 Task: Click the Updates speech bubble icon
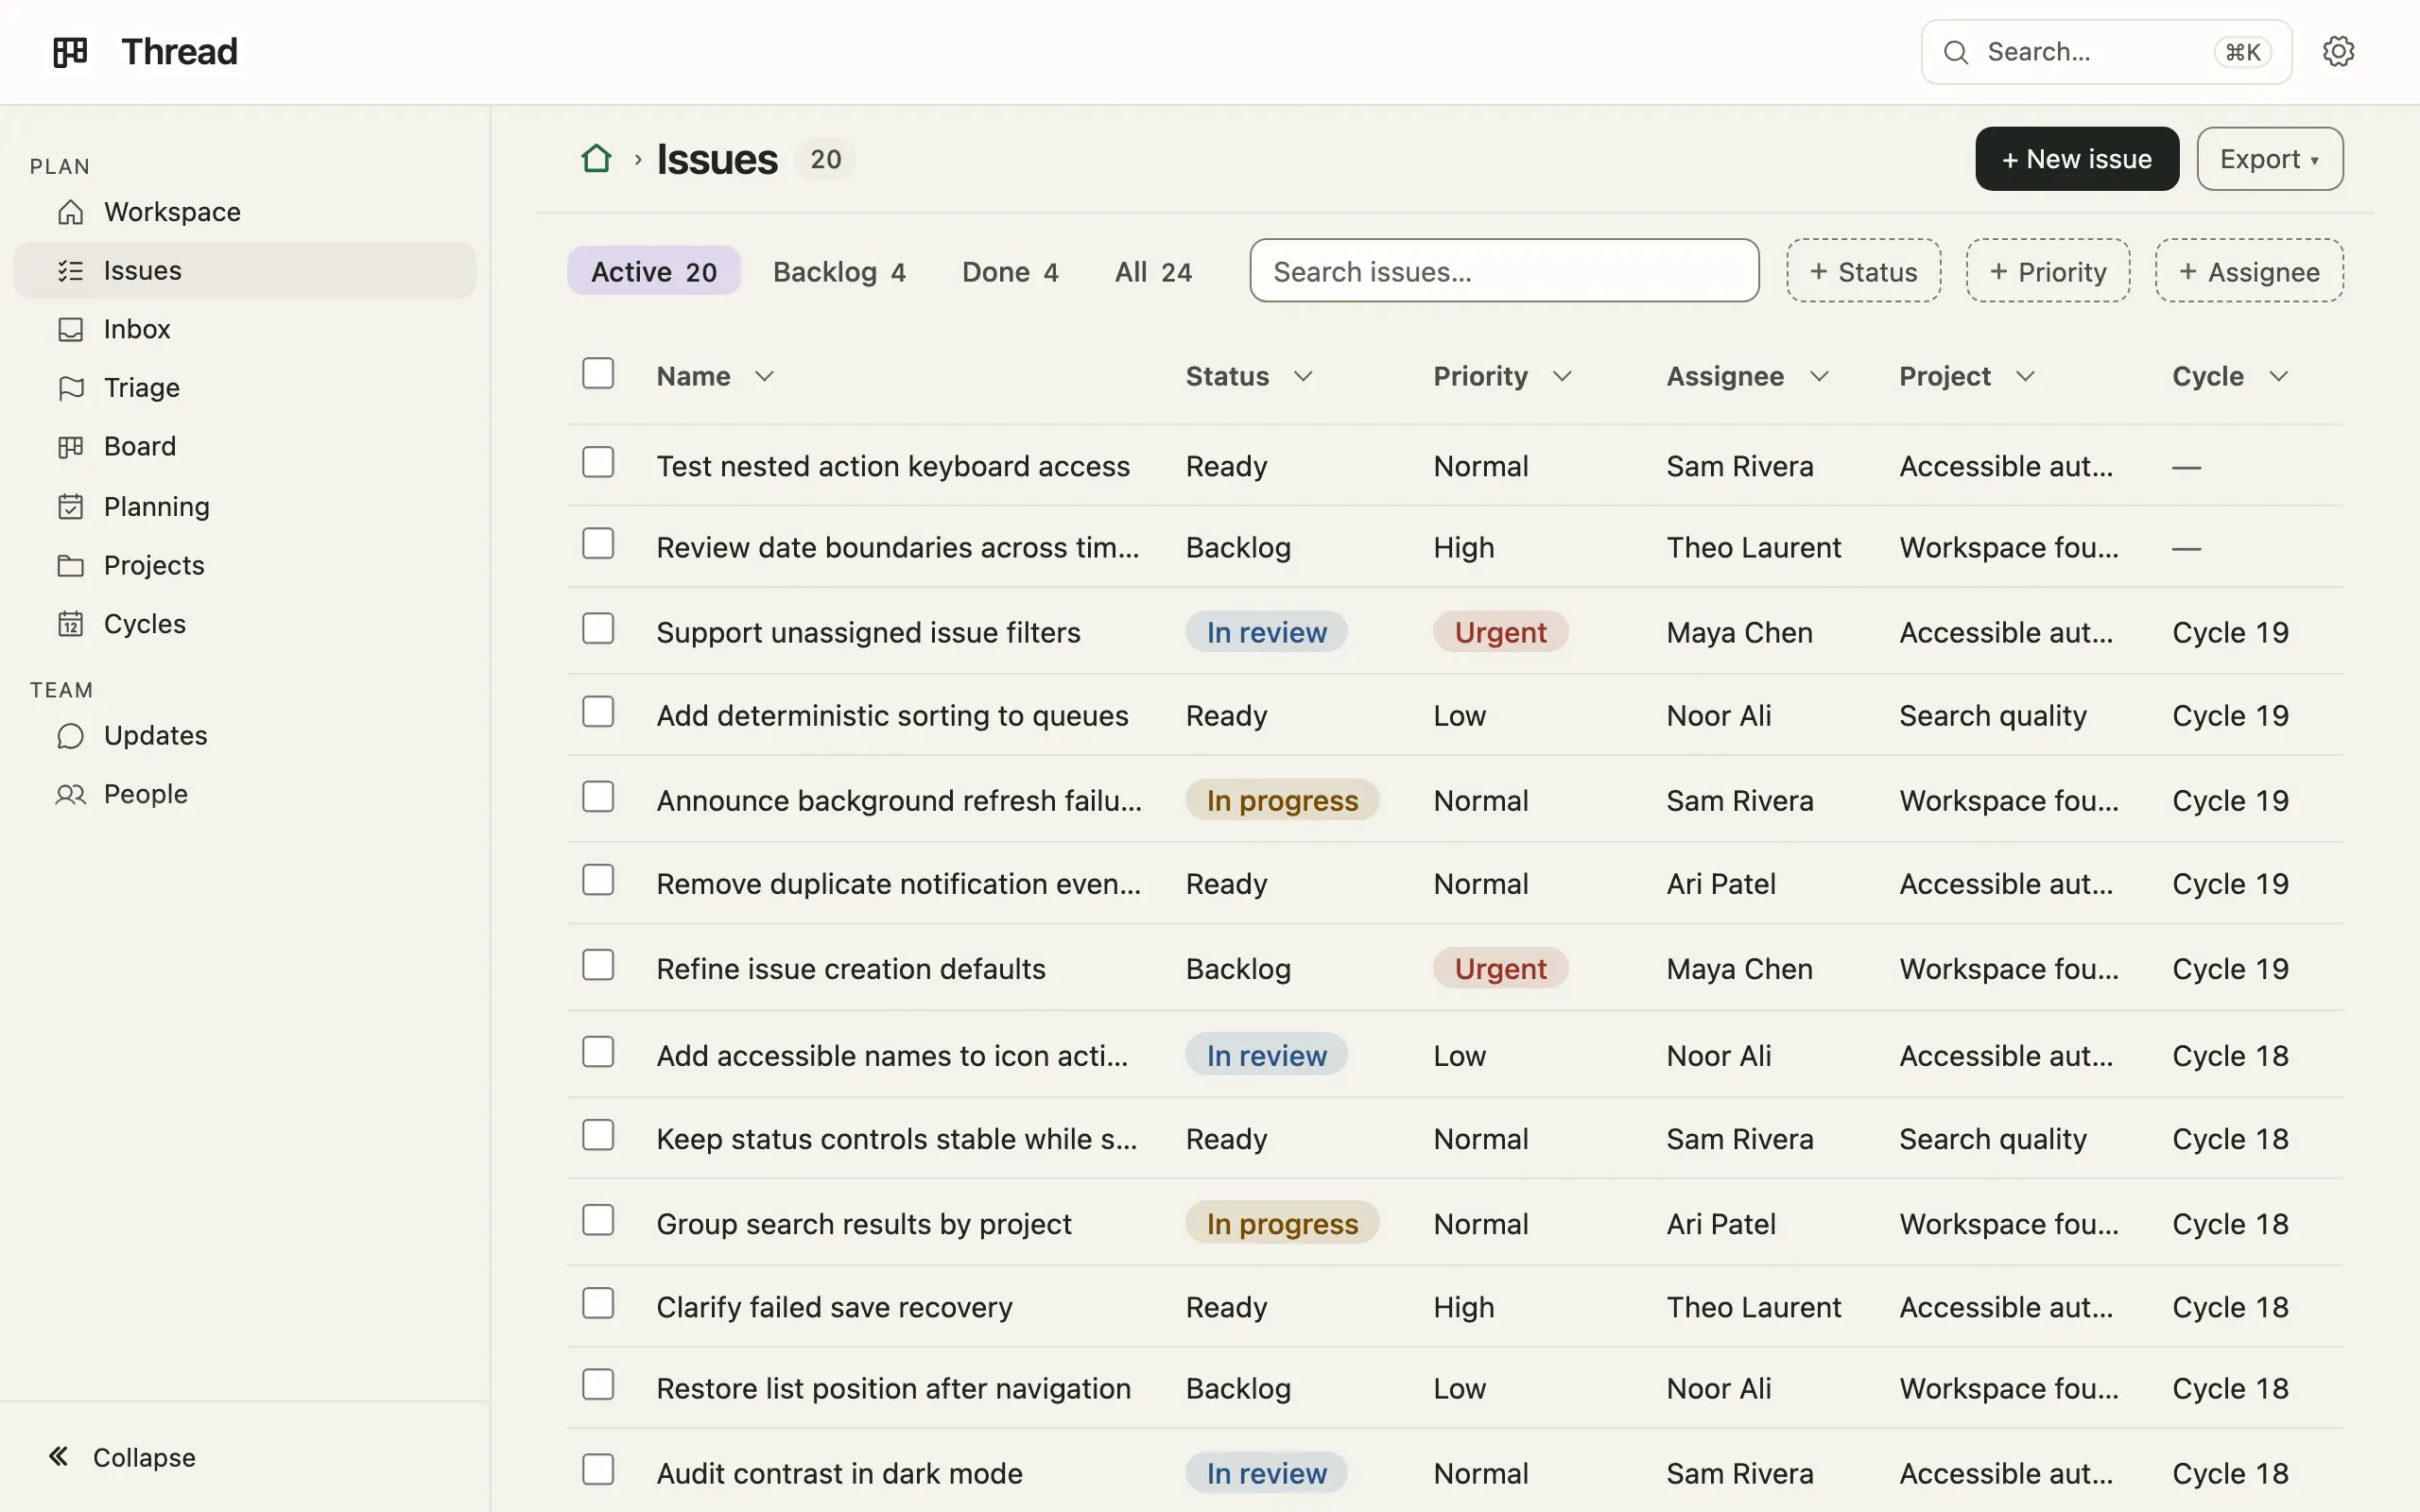click(71, 736)
